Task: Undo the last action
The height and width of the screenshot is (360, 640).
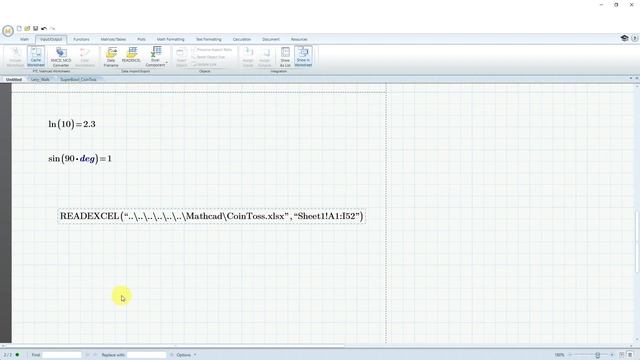Action: click(x=44, y=29)
